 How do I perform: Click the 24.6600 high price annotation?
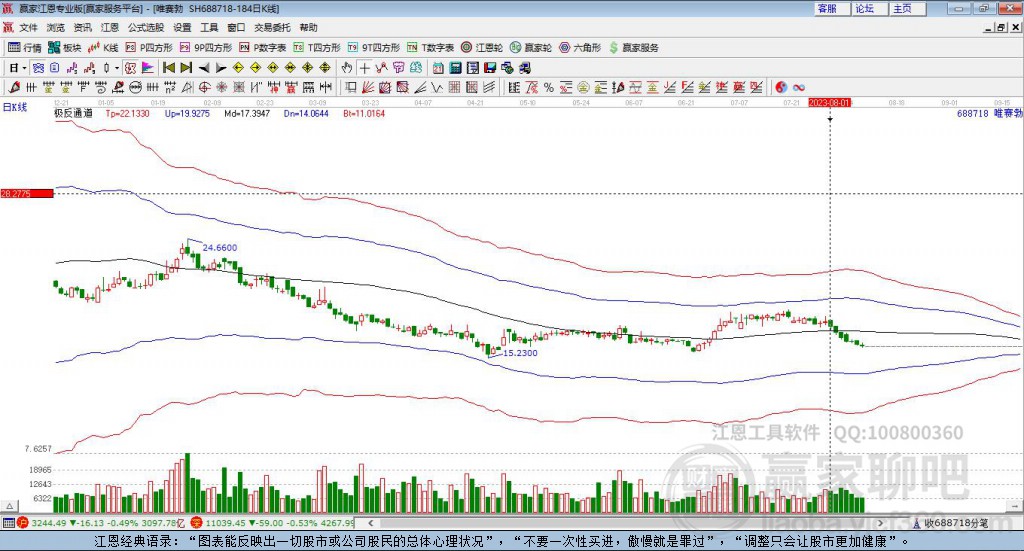219,247
